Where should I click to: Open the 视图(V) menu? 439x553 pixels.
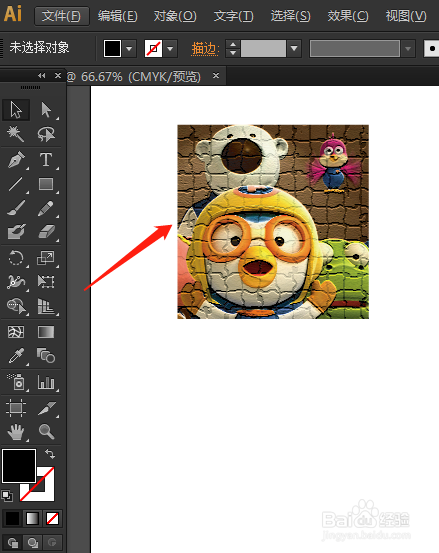[406, 16]
